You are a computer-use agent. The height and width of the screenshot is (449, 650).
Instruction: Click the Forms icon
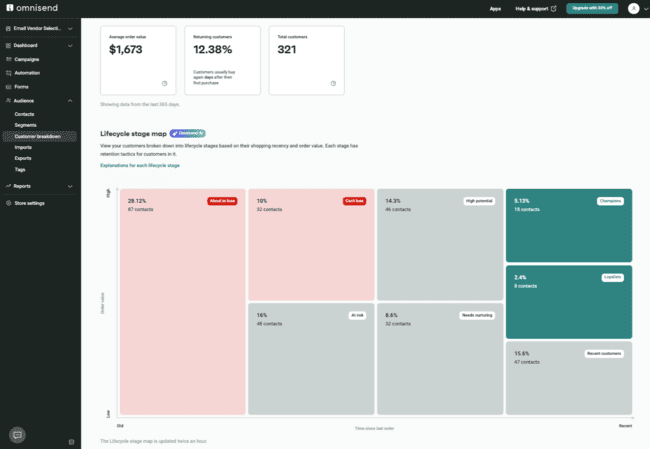click(x=8, y=87)
